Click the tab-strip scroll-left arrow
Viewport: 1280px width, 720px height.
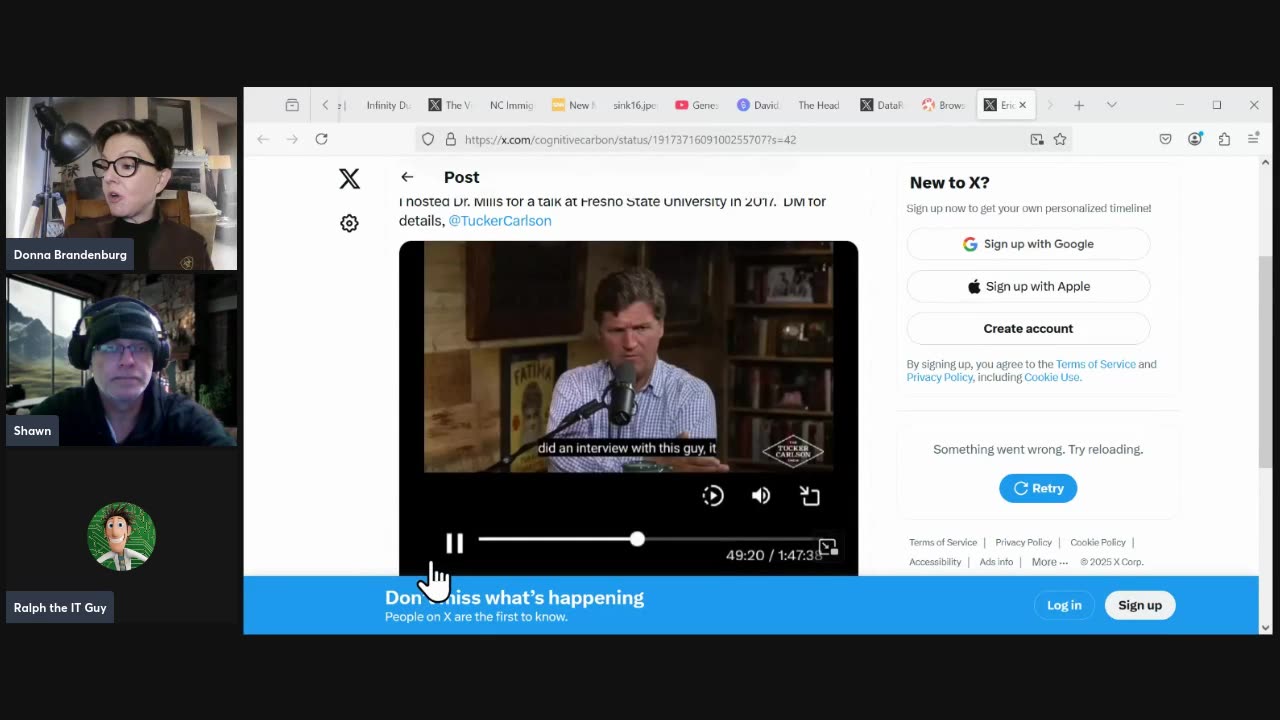point(325,105)
